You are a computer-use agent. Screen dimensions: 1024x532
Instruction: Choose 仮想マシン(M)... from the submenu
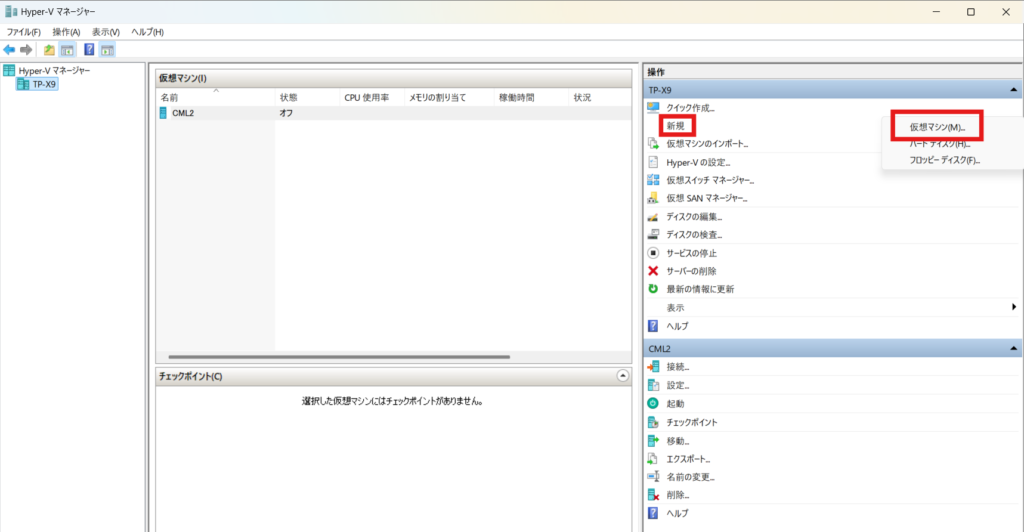937,127
